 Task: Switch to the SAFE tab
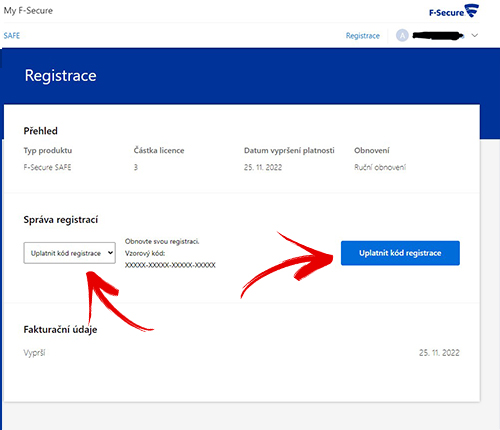[x=12, y=36]
